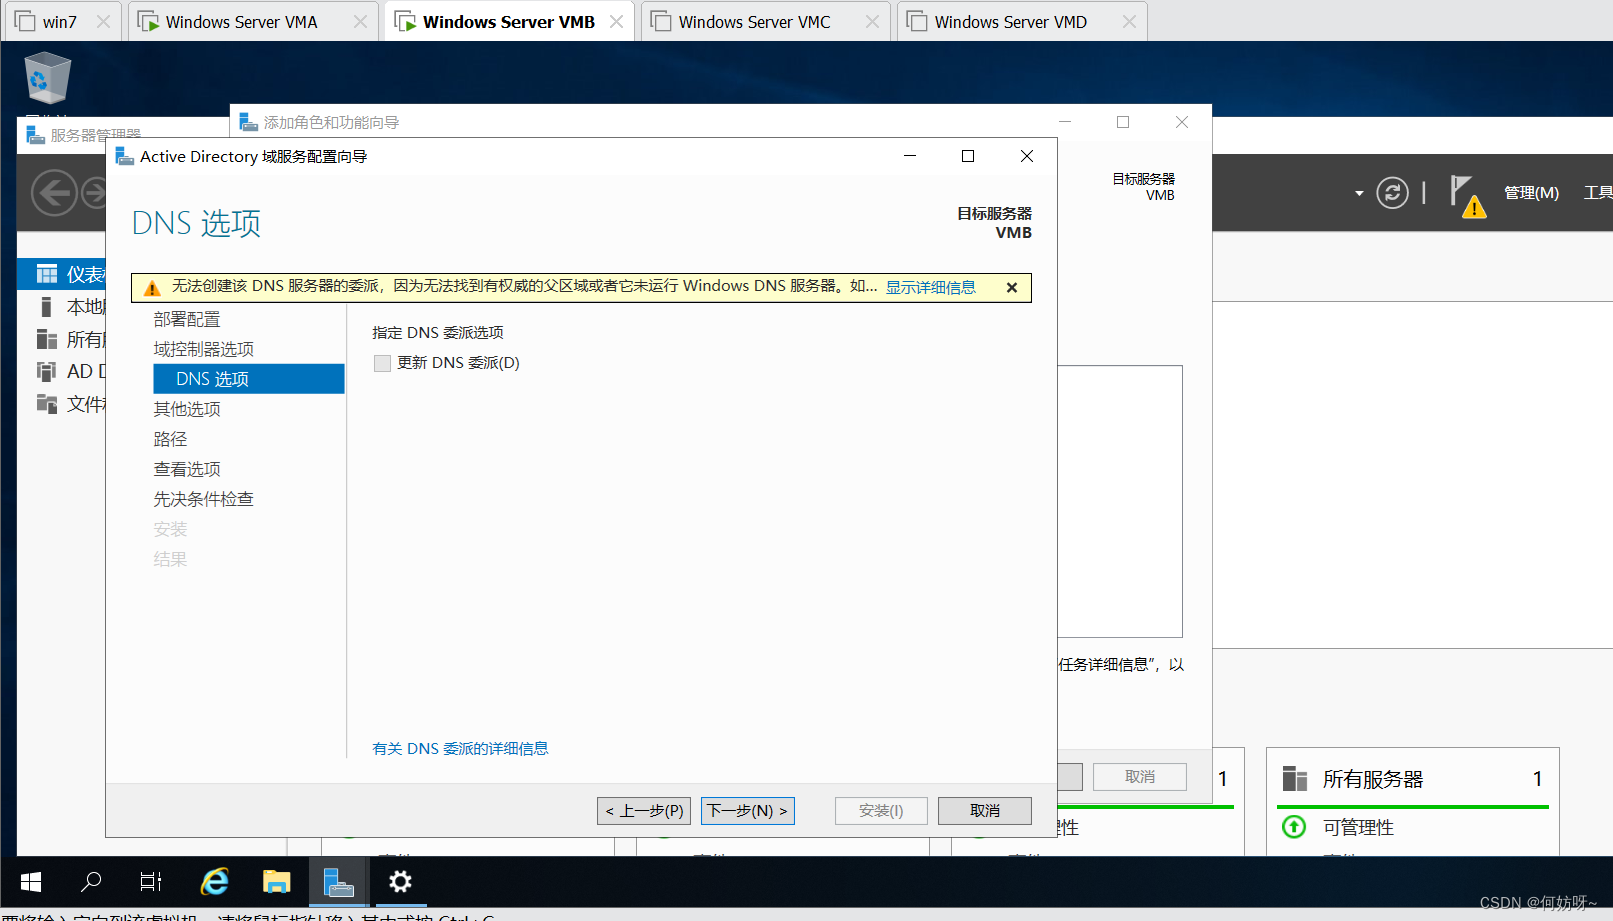Switch to Server Manager taskbar icon

click(339, 881)
